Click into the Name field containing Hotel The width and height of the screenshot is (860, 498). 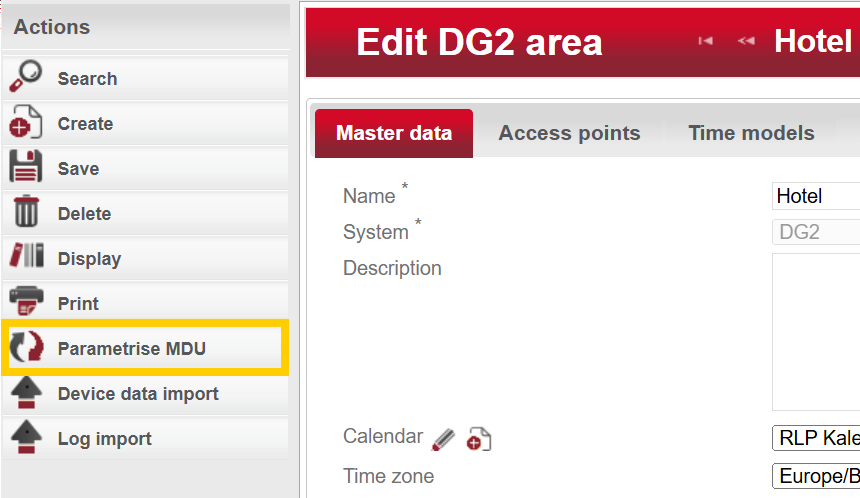pos(815,196)
